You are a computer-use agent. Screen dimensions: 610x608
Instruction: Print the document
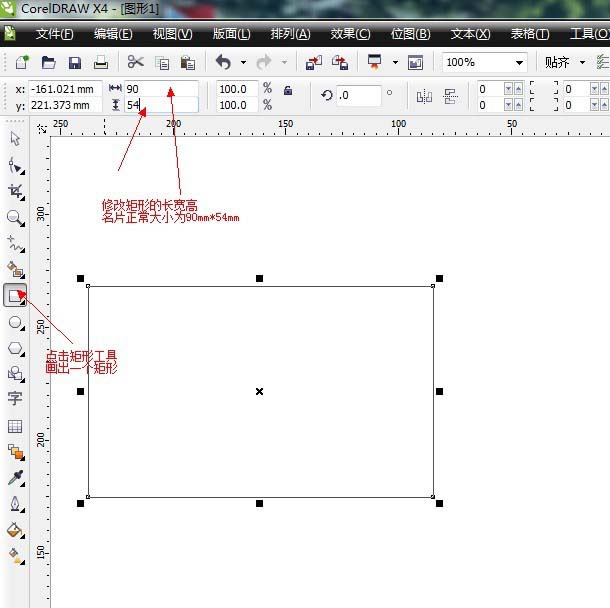click(101, 62)
